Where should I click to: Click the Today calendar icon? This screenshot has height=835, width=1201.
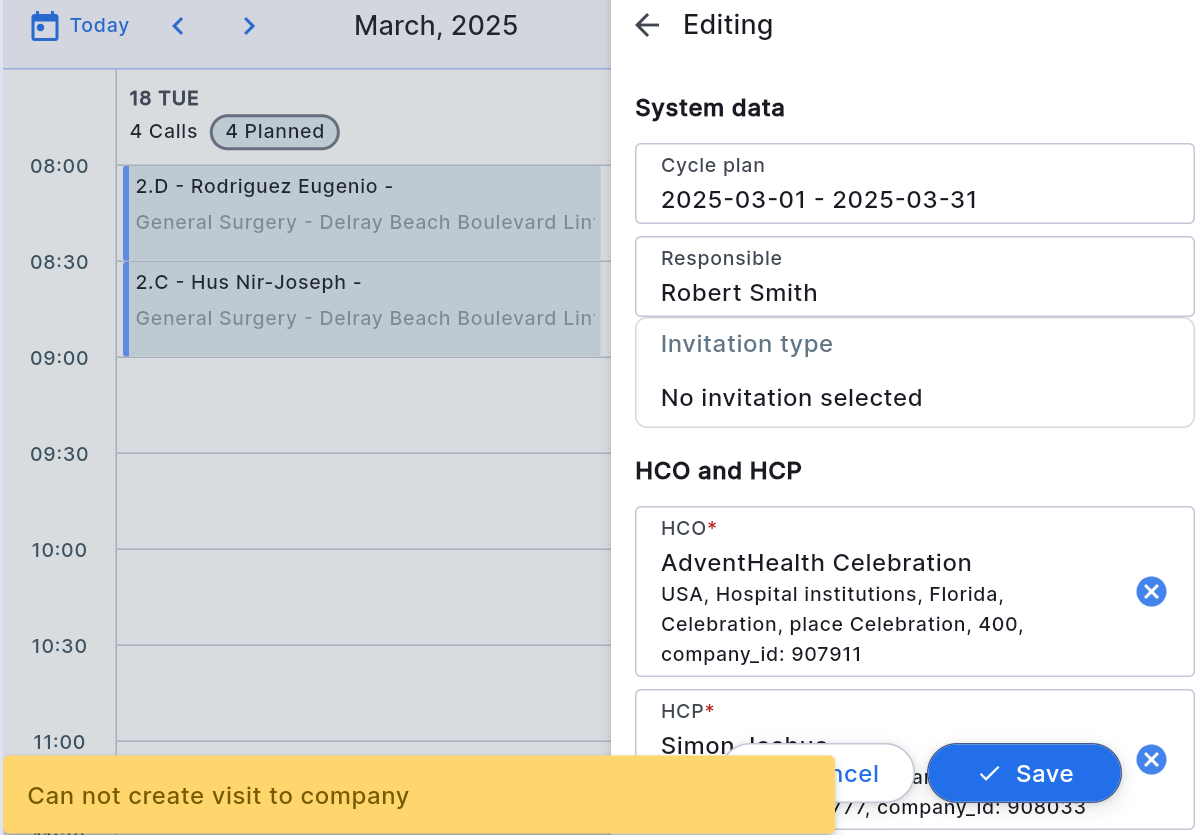click(45, 26)
